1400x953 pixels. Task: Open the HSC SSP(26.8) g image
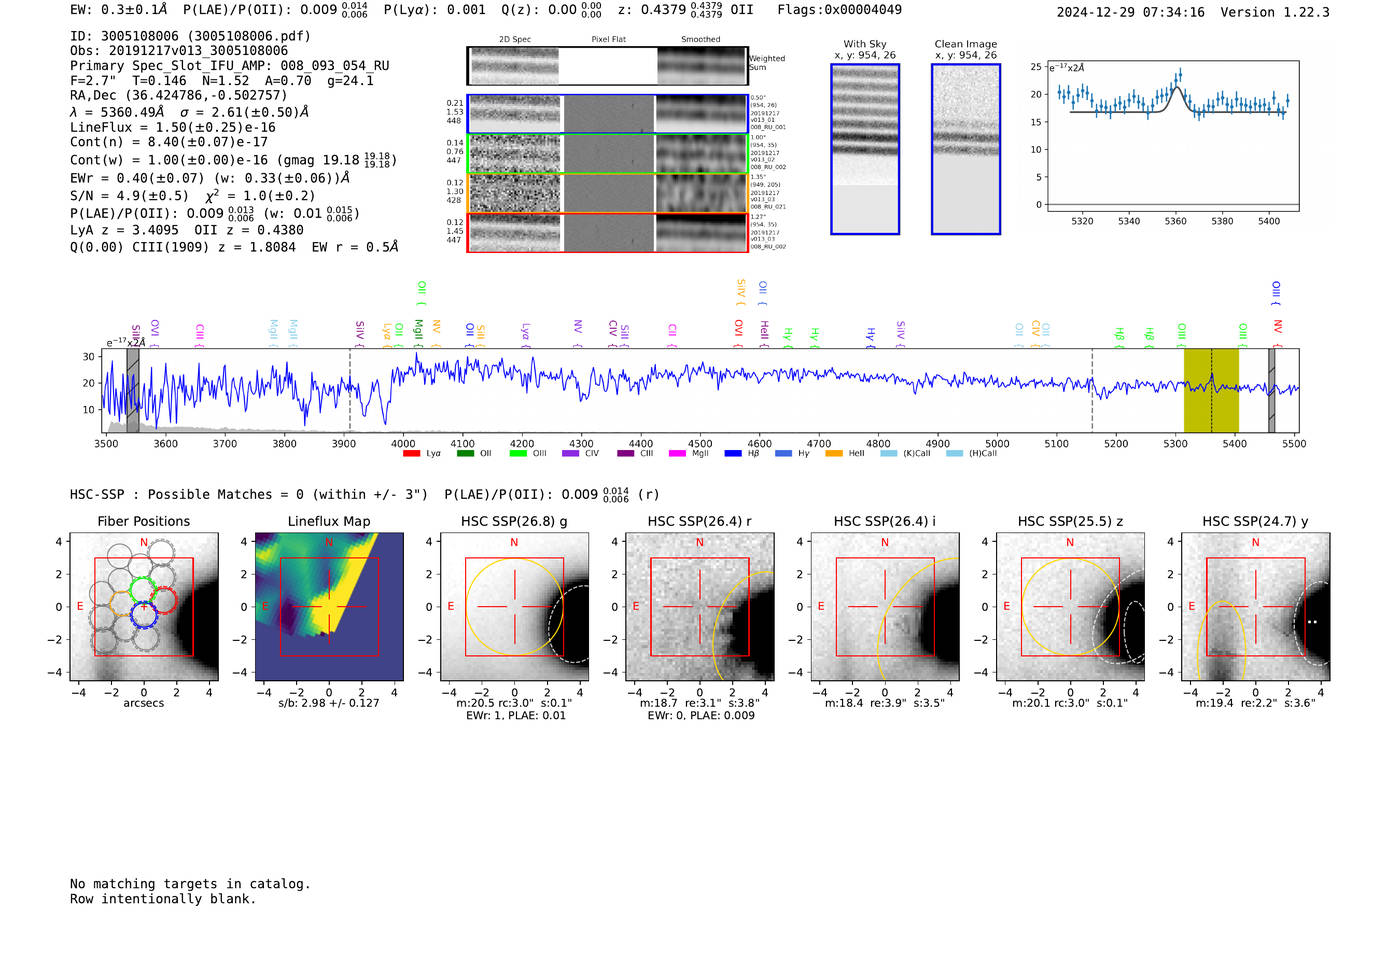[x=514, y=607]
